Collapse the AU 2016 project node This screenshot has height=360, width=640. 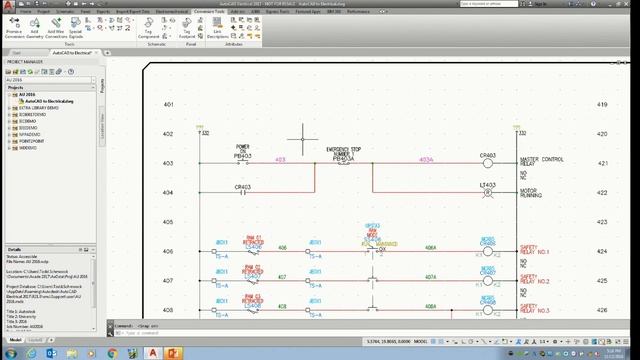point(9,95)
